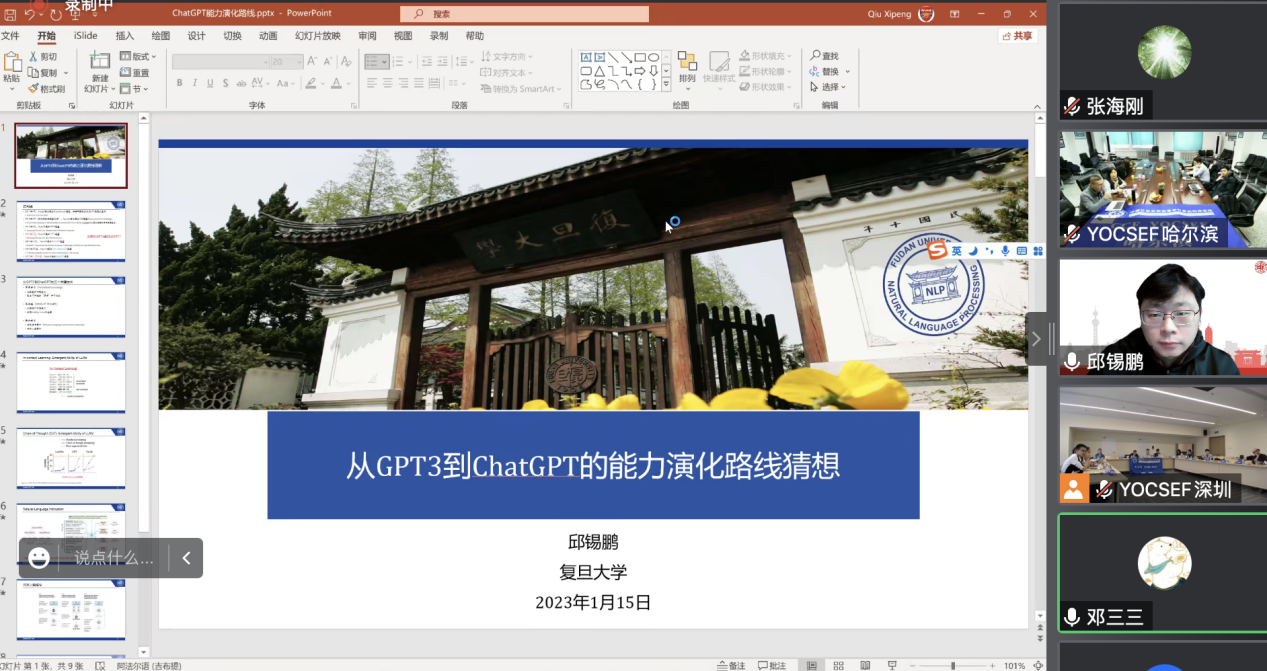Toggle align left paragraph button
Image resolution: width=1267 pixels, height=671 pixels.
(371, 84)
